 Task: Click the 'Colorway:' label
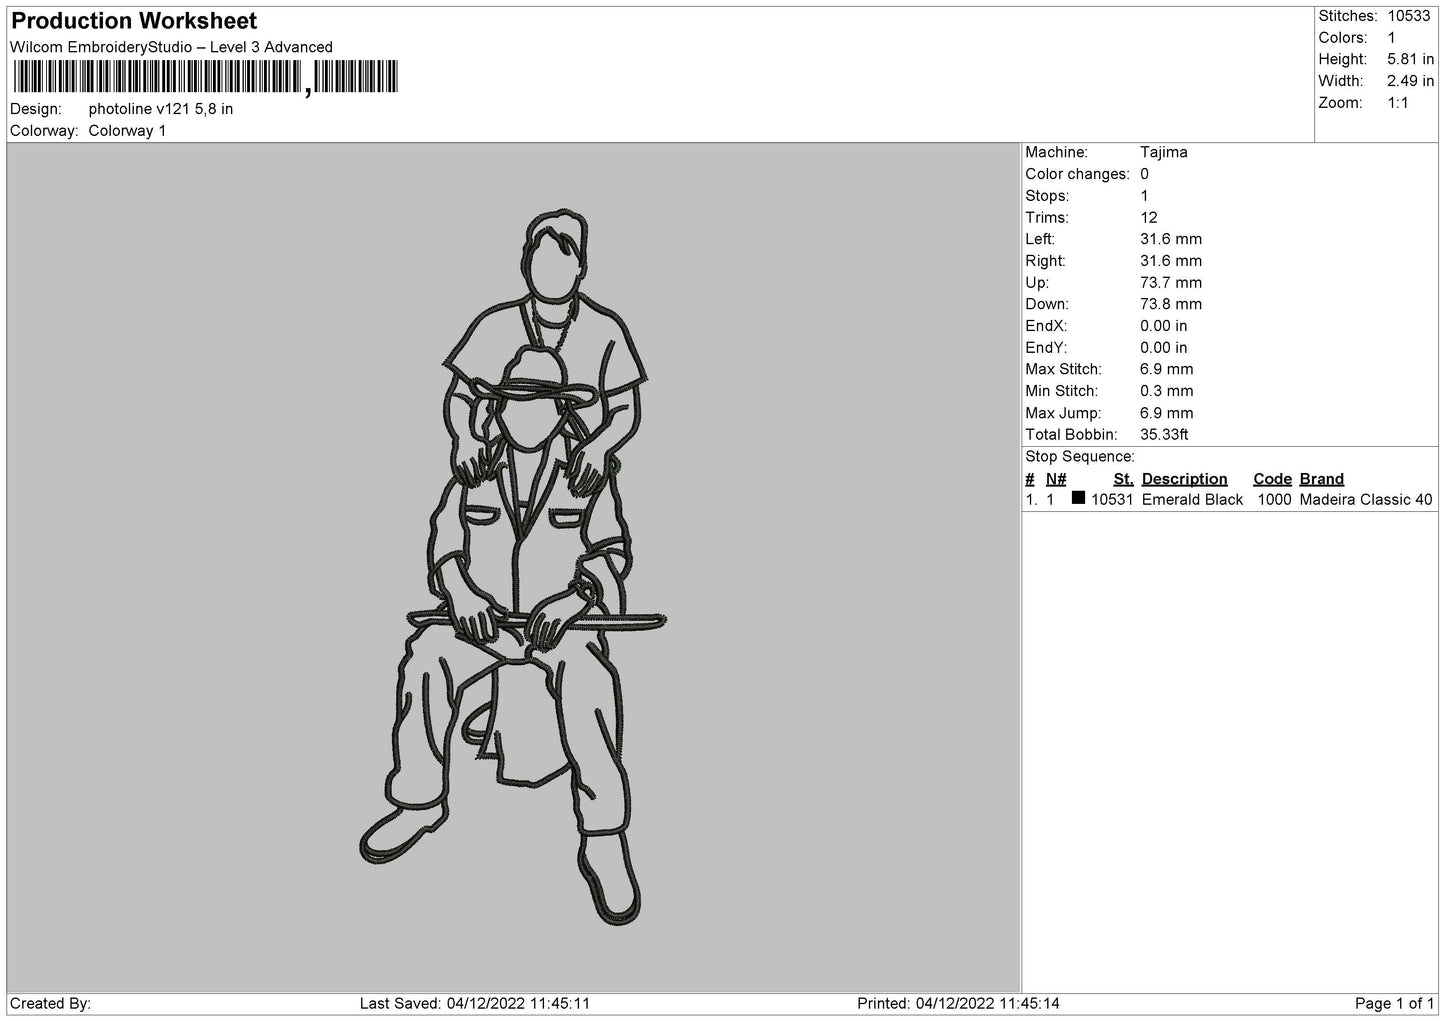[44, 131]
